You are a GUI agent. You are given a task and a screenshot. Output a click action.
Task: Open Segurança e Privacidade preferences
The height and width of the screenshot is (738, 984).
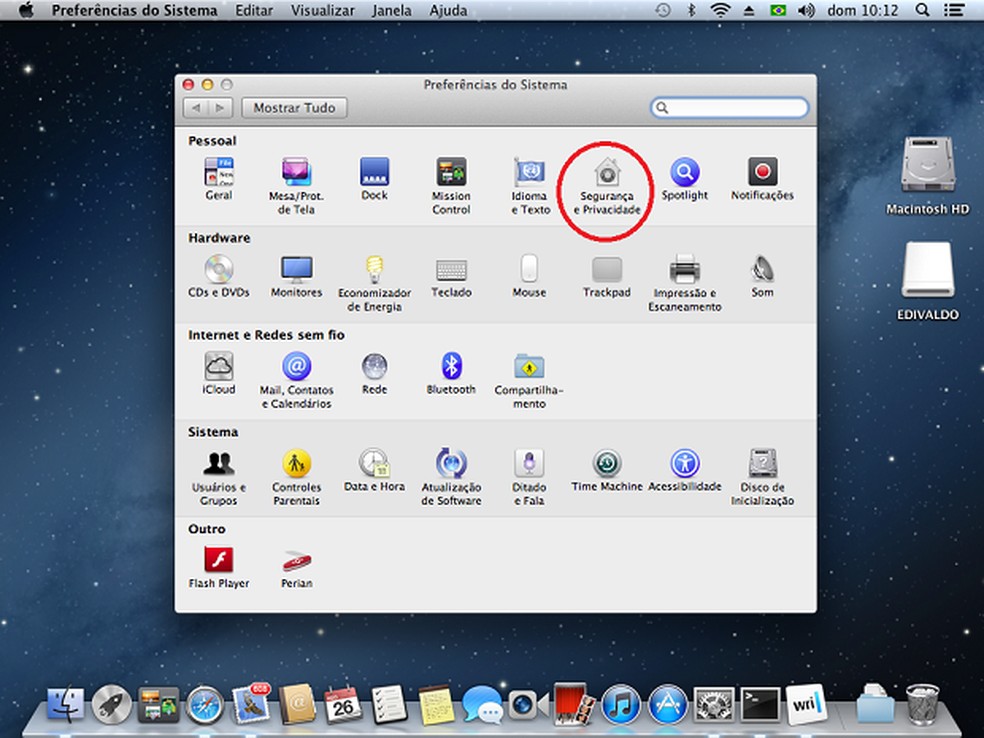(607, 186)
